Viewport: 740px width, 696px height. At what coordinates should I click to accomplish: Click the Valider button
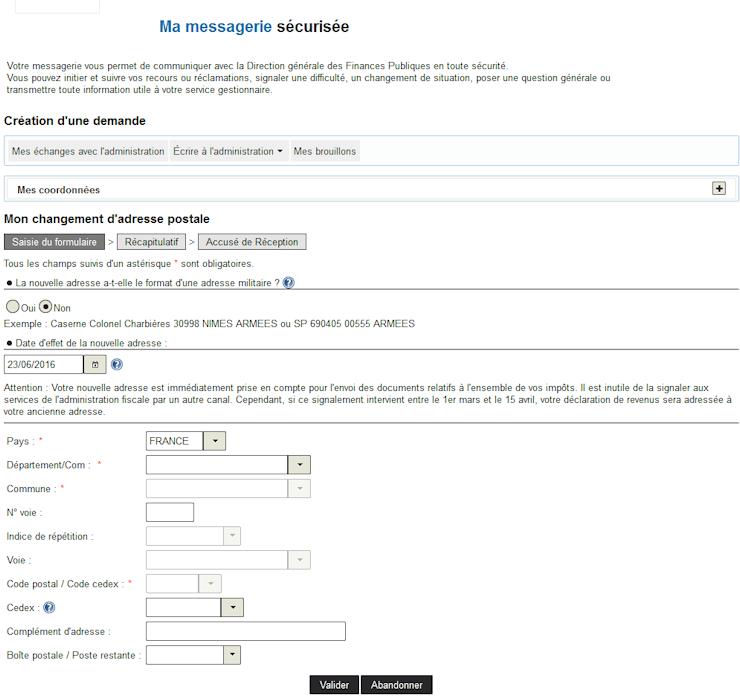334,685
